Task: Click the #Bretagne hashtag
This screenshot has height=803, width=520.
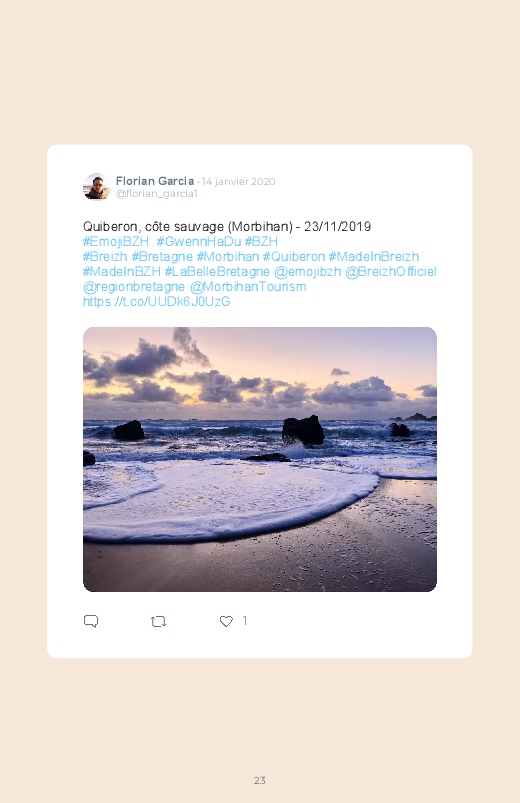Action: pos(162,257)
